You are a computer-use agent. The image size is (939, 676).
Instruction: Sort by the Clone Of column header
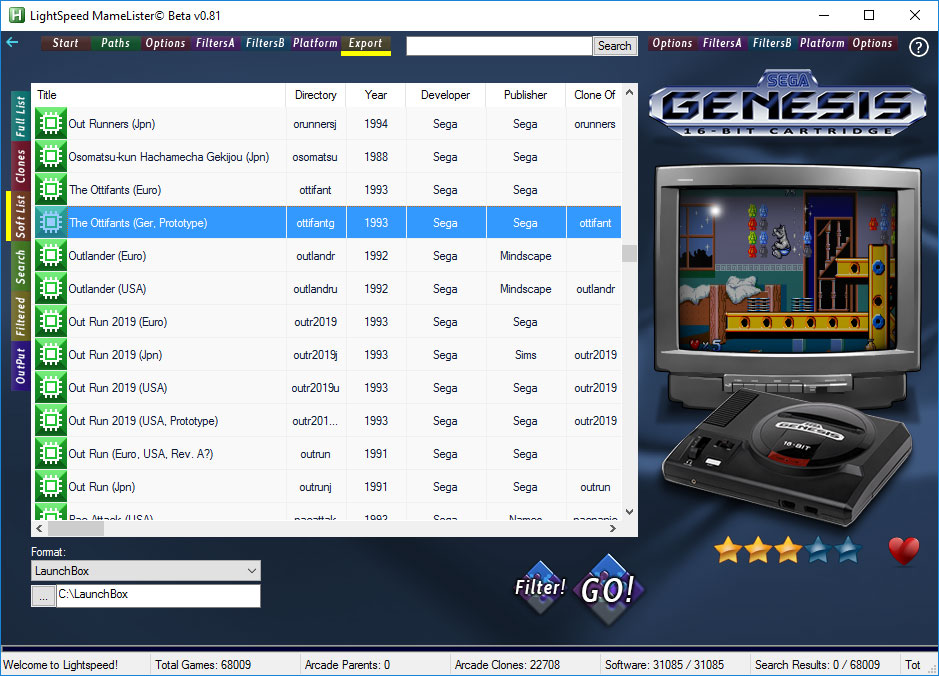pos(594,95)
